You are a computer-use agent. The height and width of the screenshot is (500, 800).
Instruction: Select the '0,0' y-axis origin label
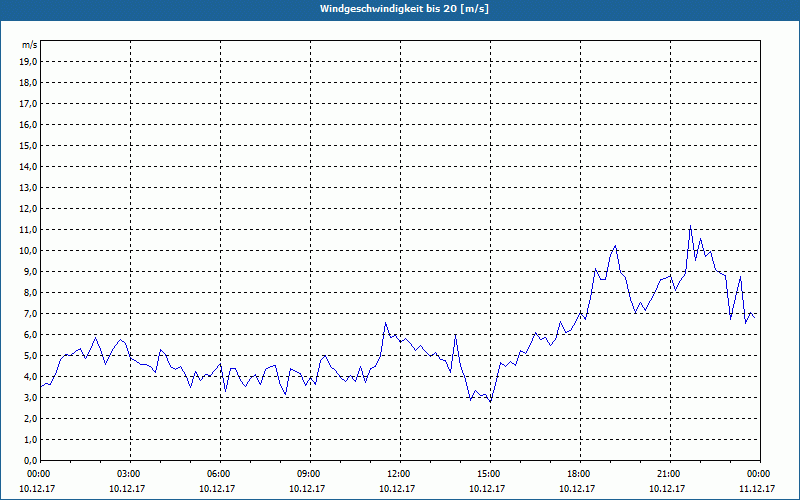[x=31, y=460]
